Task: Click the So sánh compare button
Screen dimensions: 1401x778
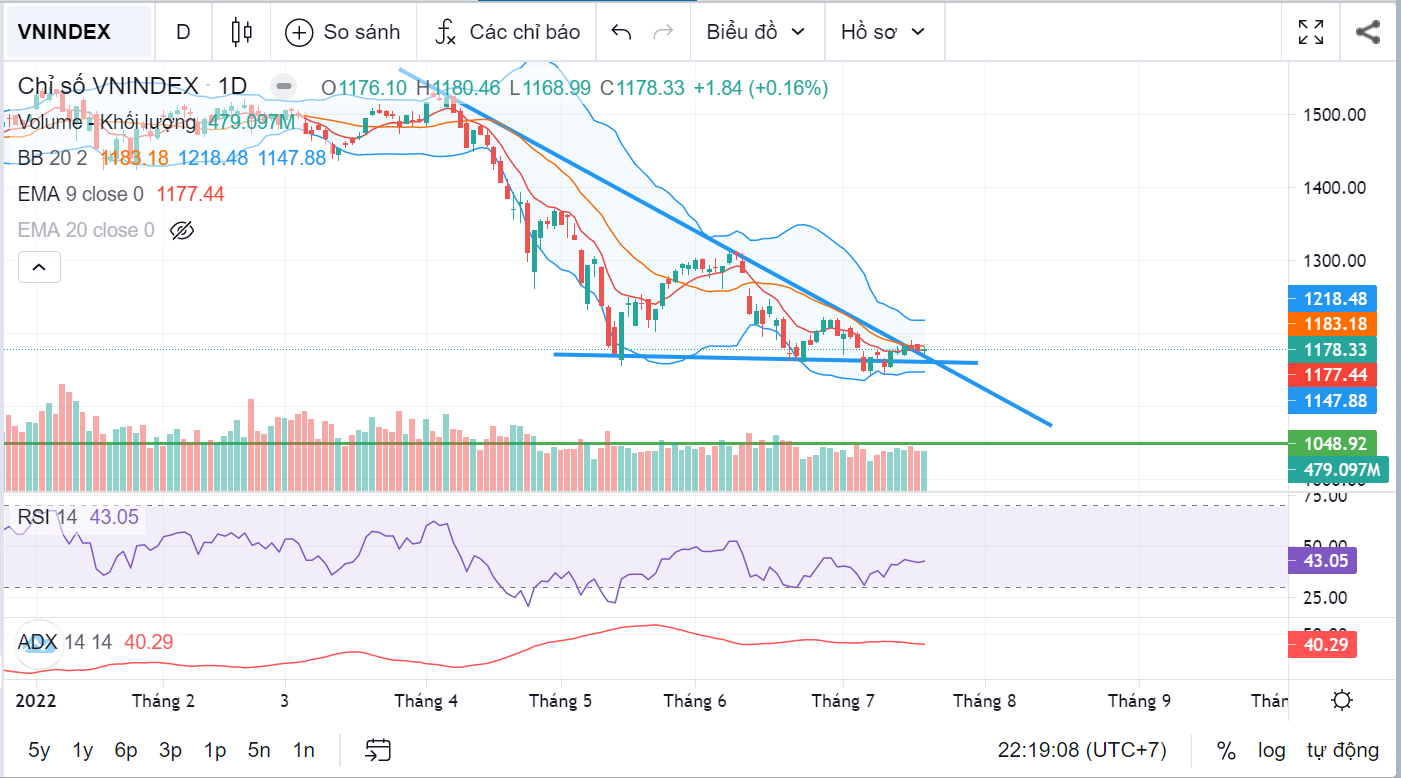Action: (x=343, y=32)
